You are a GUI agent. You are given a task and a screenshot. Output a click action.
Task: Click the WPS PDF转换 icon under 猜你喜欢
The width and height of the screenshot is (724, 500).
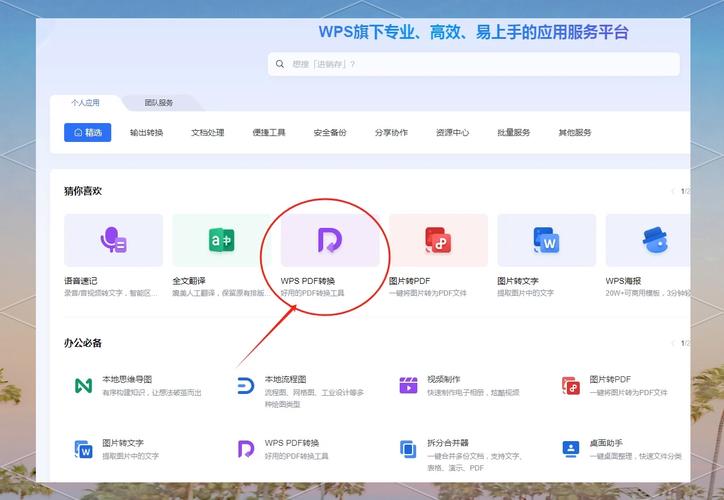coord(330,240)
